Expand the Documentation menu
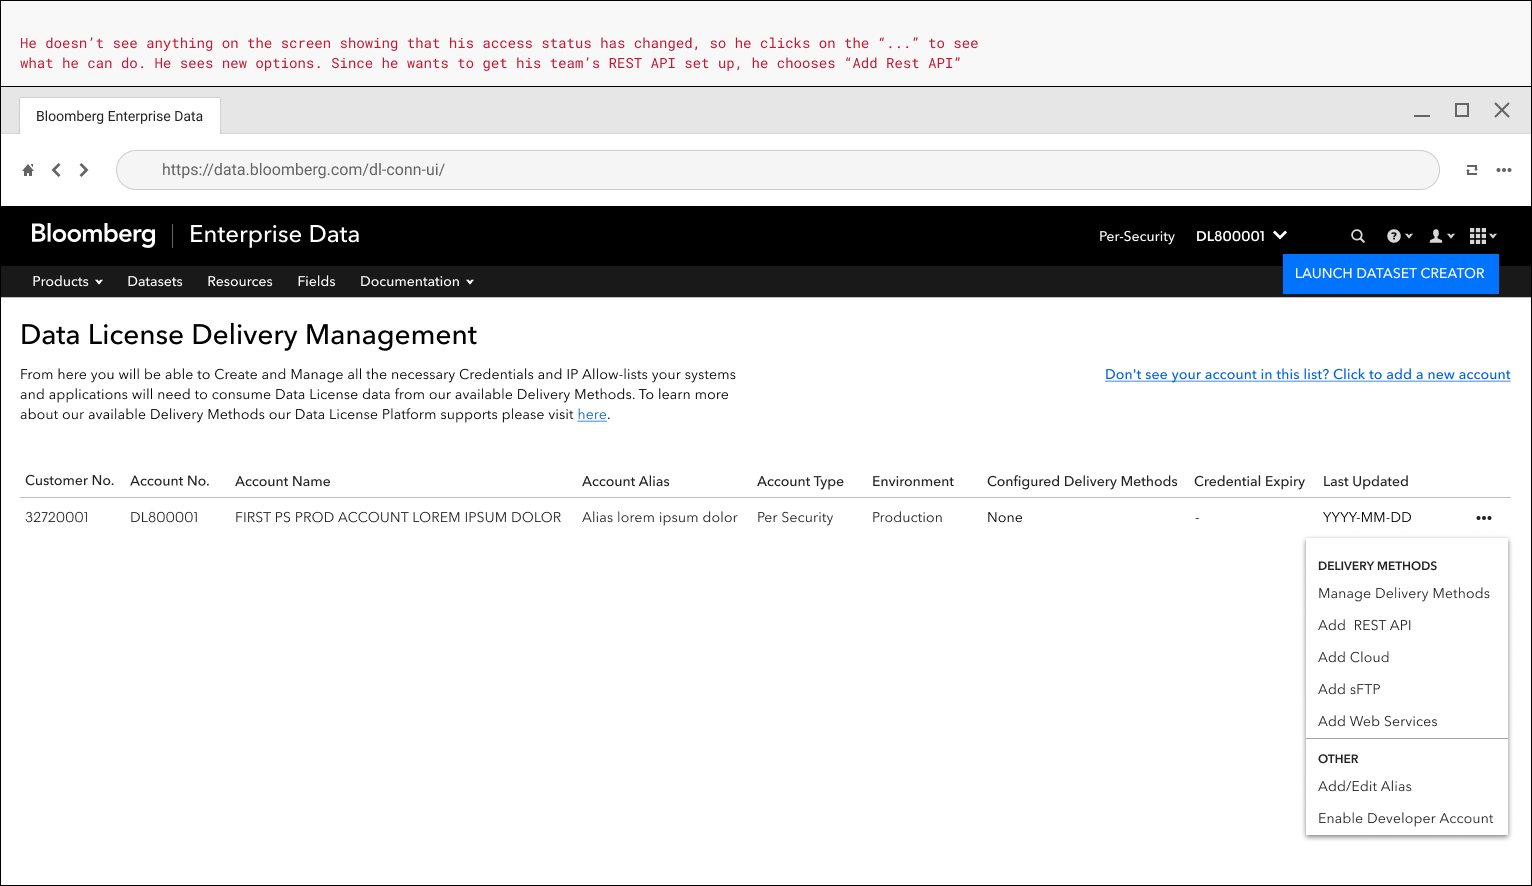The width and height of the screenshot is (1532, 886). (417, 282)
